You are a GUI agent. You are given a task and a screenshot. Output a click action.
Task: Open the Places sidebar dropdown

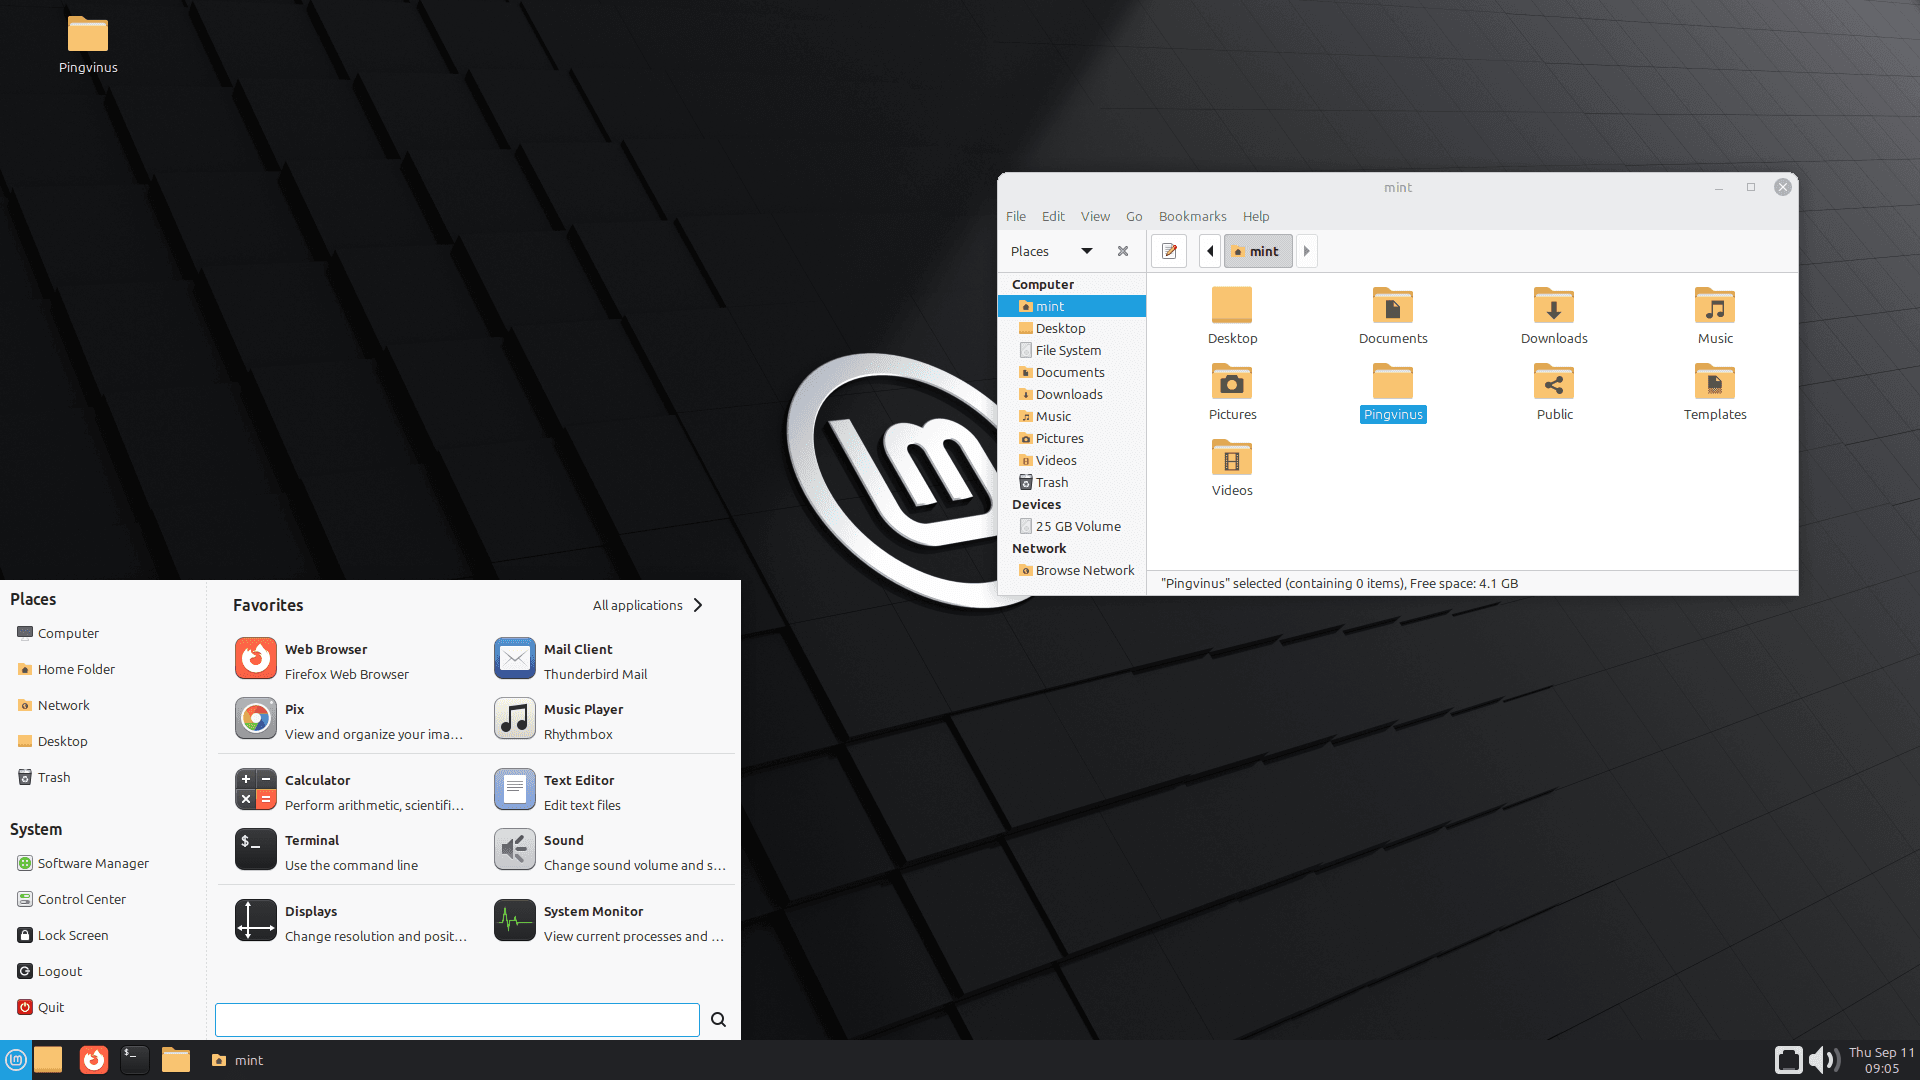tap(1087, 251)
